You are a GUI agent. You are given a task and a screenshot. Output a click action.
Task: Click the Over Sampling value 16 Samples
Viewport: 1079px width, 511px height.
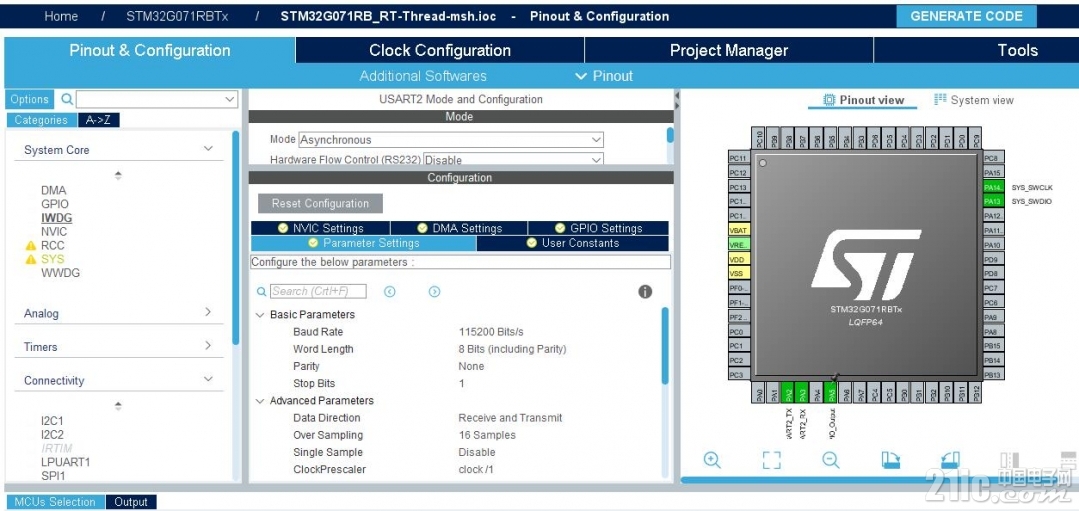[x=487, y=435]
